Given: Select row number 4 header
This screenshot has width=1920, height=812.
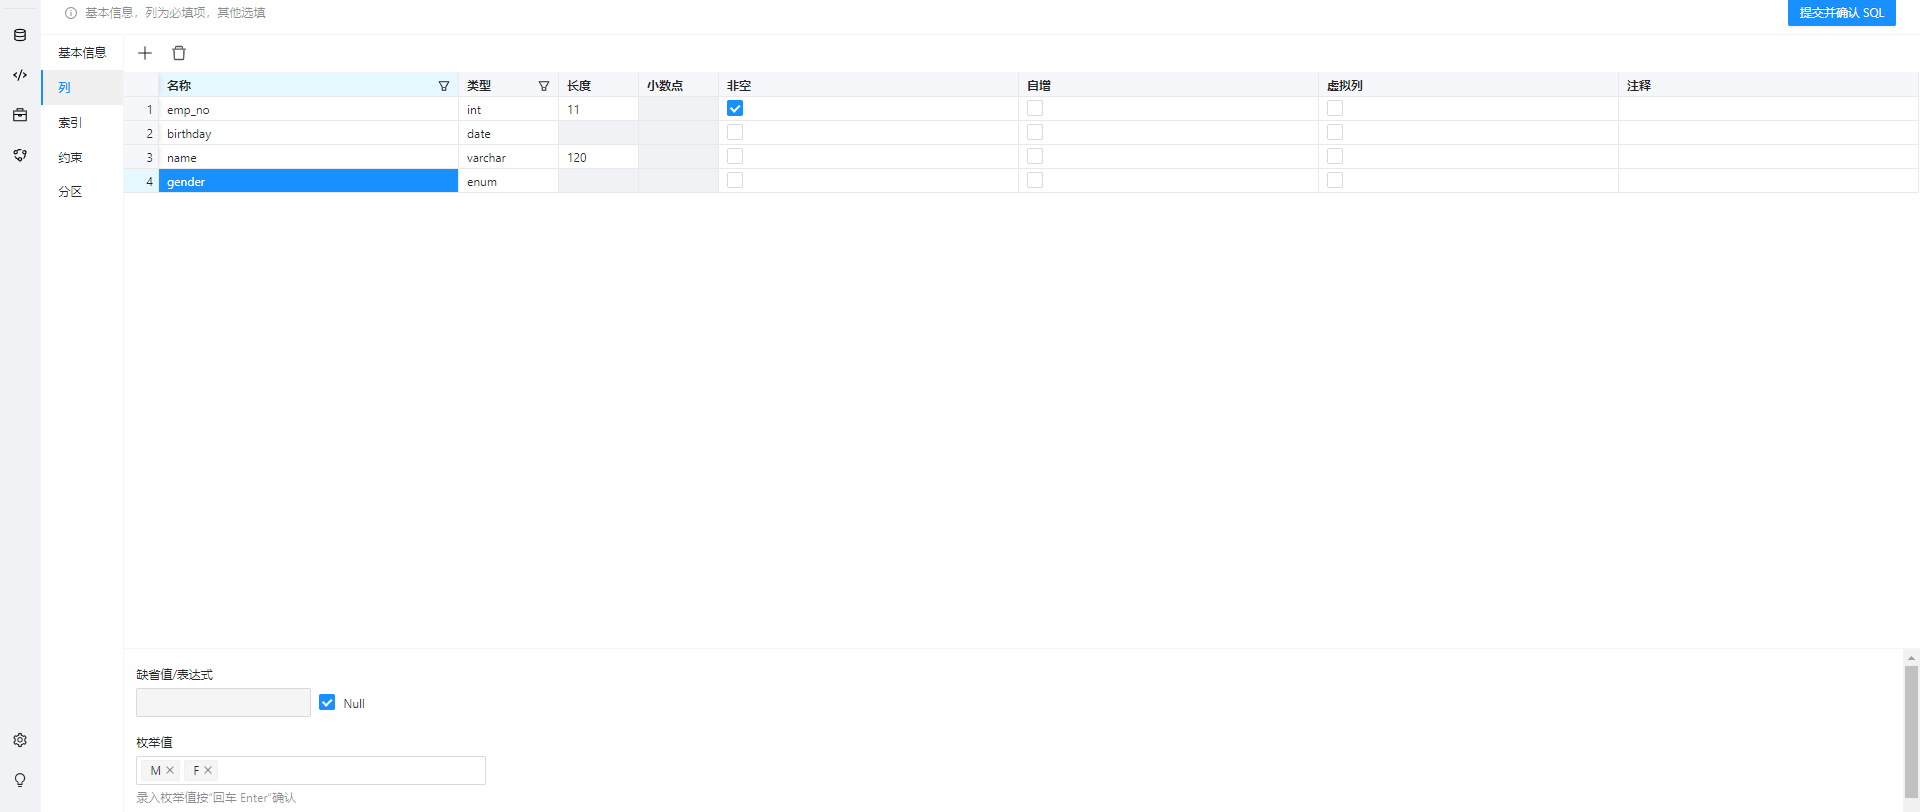Looking at the screenshot, I should (141, 181).
